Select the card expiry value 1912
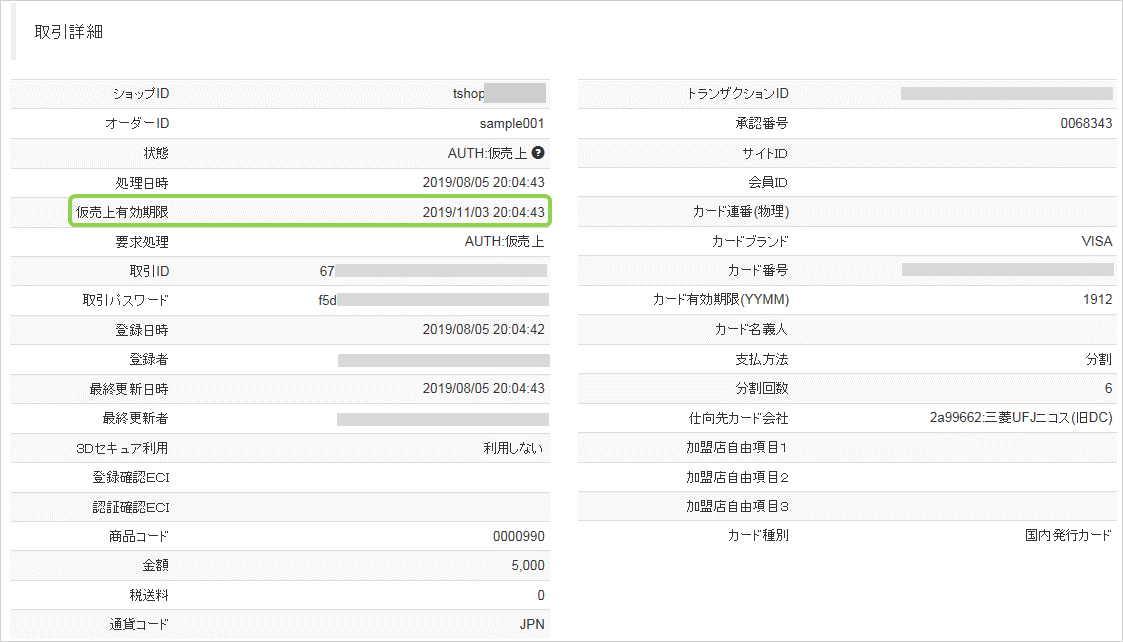 (x=1098, y=300)
